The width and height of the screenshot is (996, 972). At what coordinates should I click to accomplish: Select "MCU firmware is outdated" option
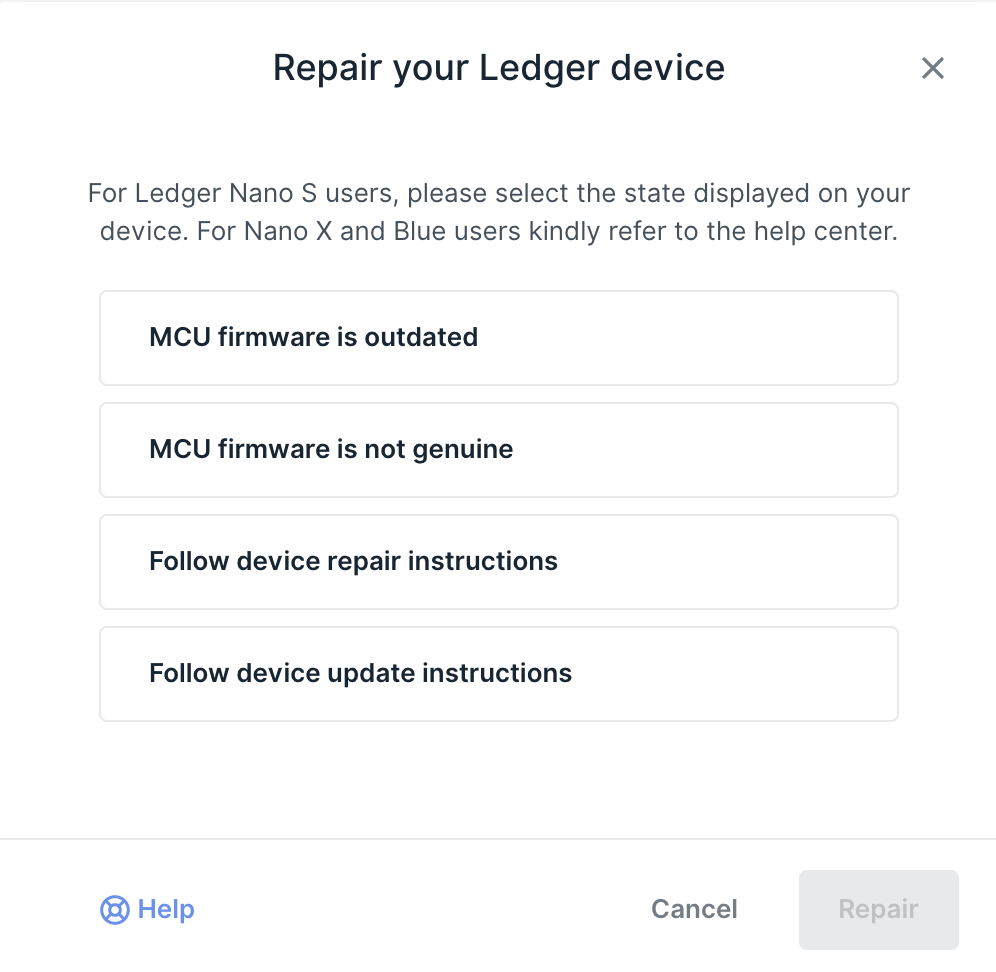[x=498, y=338]
